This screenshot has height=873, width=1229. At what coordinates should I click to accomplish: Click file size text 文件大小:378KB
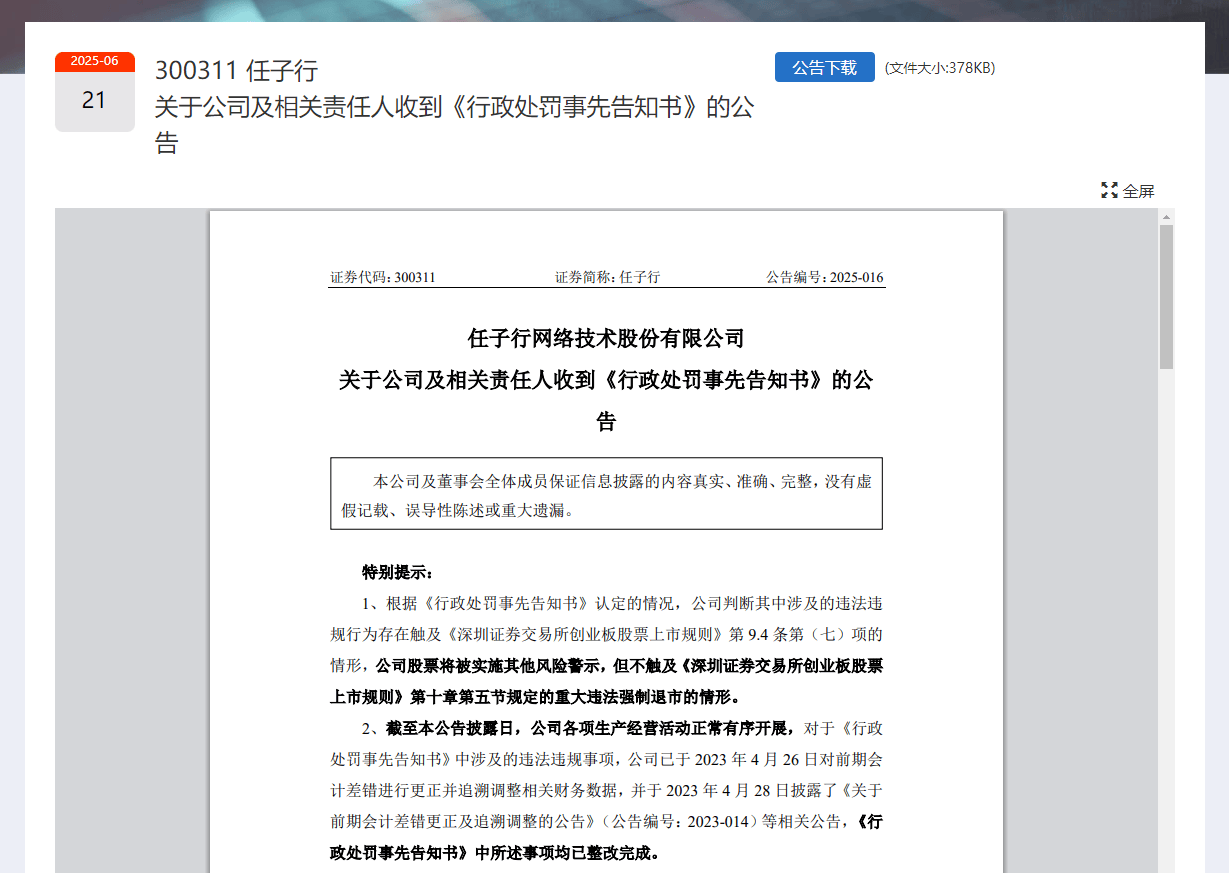tap(940, 68)
